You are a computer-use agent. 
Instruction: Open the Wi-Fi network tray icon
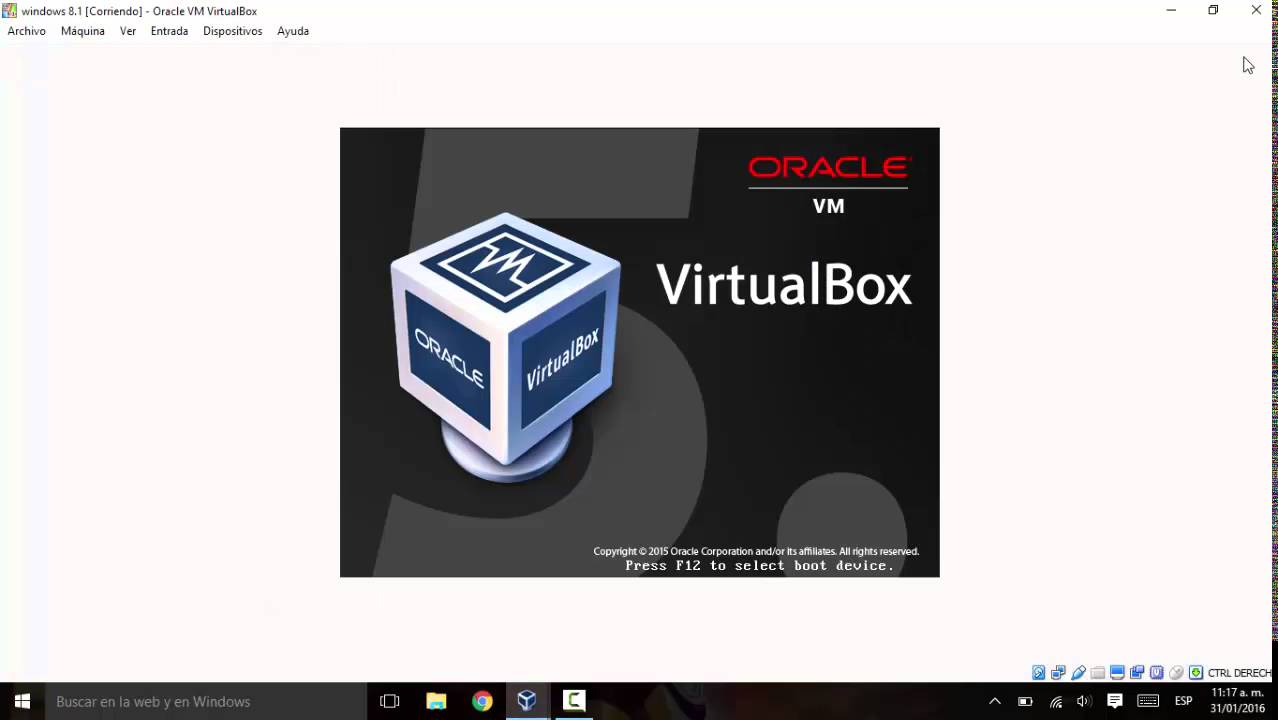pos(1056,701)
